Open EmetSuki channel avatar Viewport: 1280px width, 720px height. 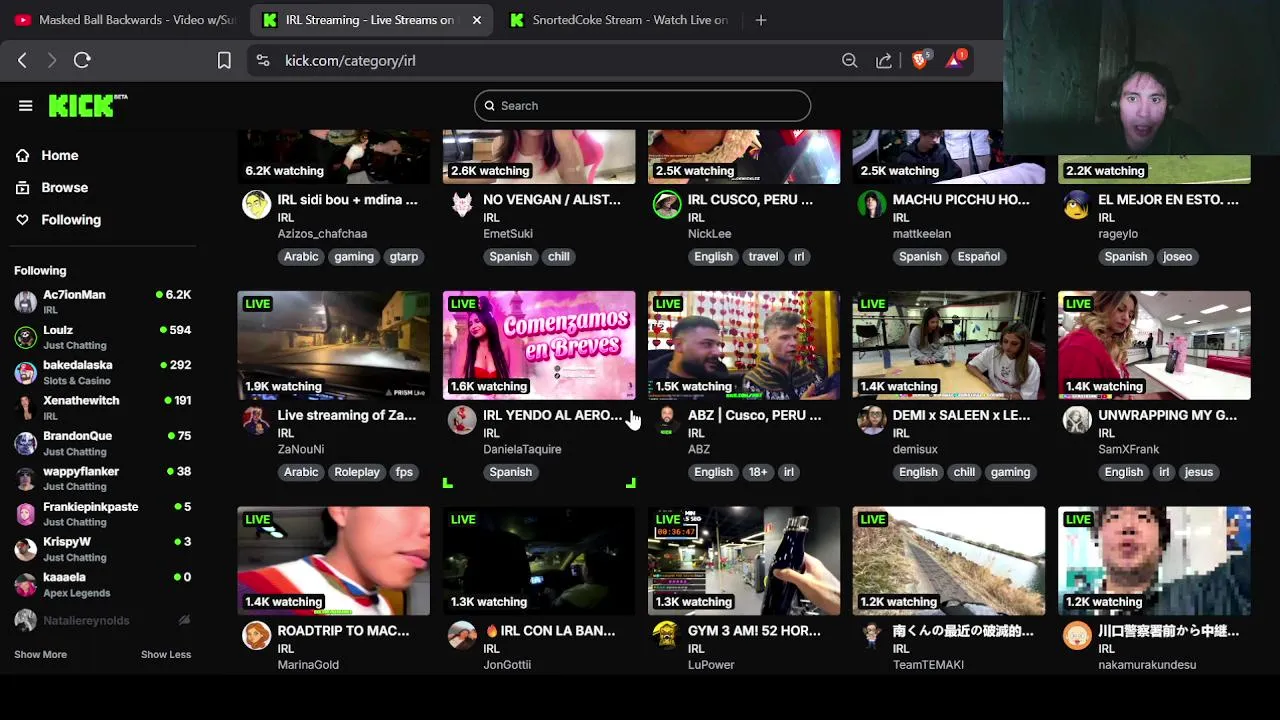coord(462,205)
